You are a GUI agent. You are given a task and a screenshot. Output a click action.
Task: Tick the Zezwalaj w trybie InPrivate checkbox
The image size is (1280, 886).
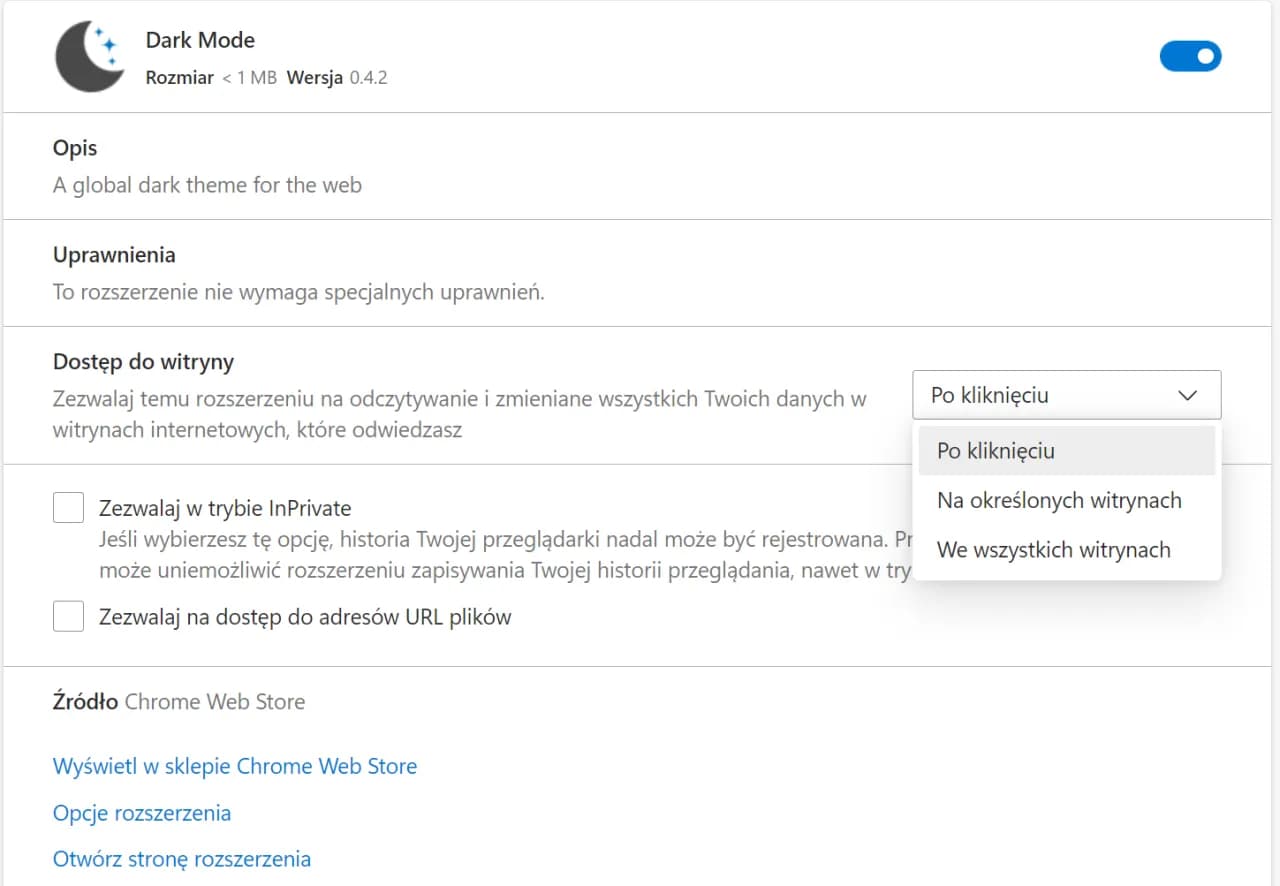coord(68,508)
